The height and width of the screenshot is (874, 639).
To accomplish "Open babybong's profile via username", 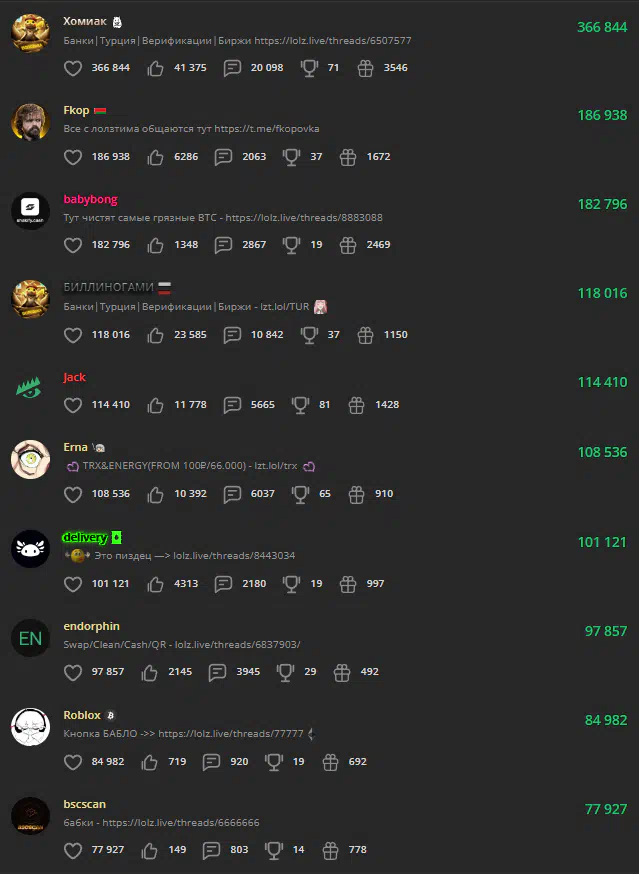I will [x=90, y=199].
